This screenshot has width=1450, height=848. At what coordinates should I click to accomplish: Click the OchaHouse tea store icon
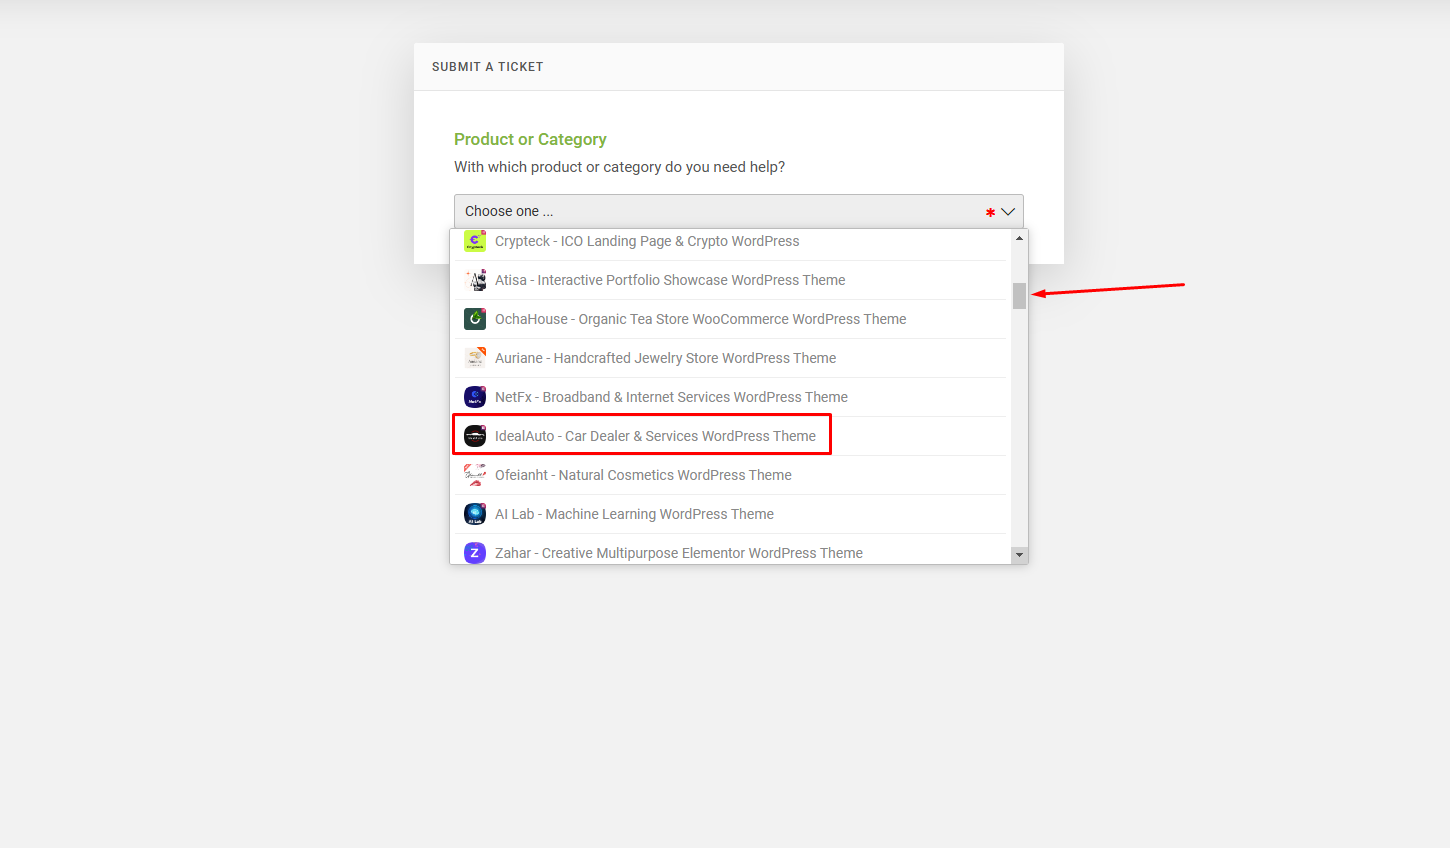[x=475, y=319]
